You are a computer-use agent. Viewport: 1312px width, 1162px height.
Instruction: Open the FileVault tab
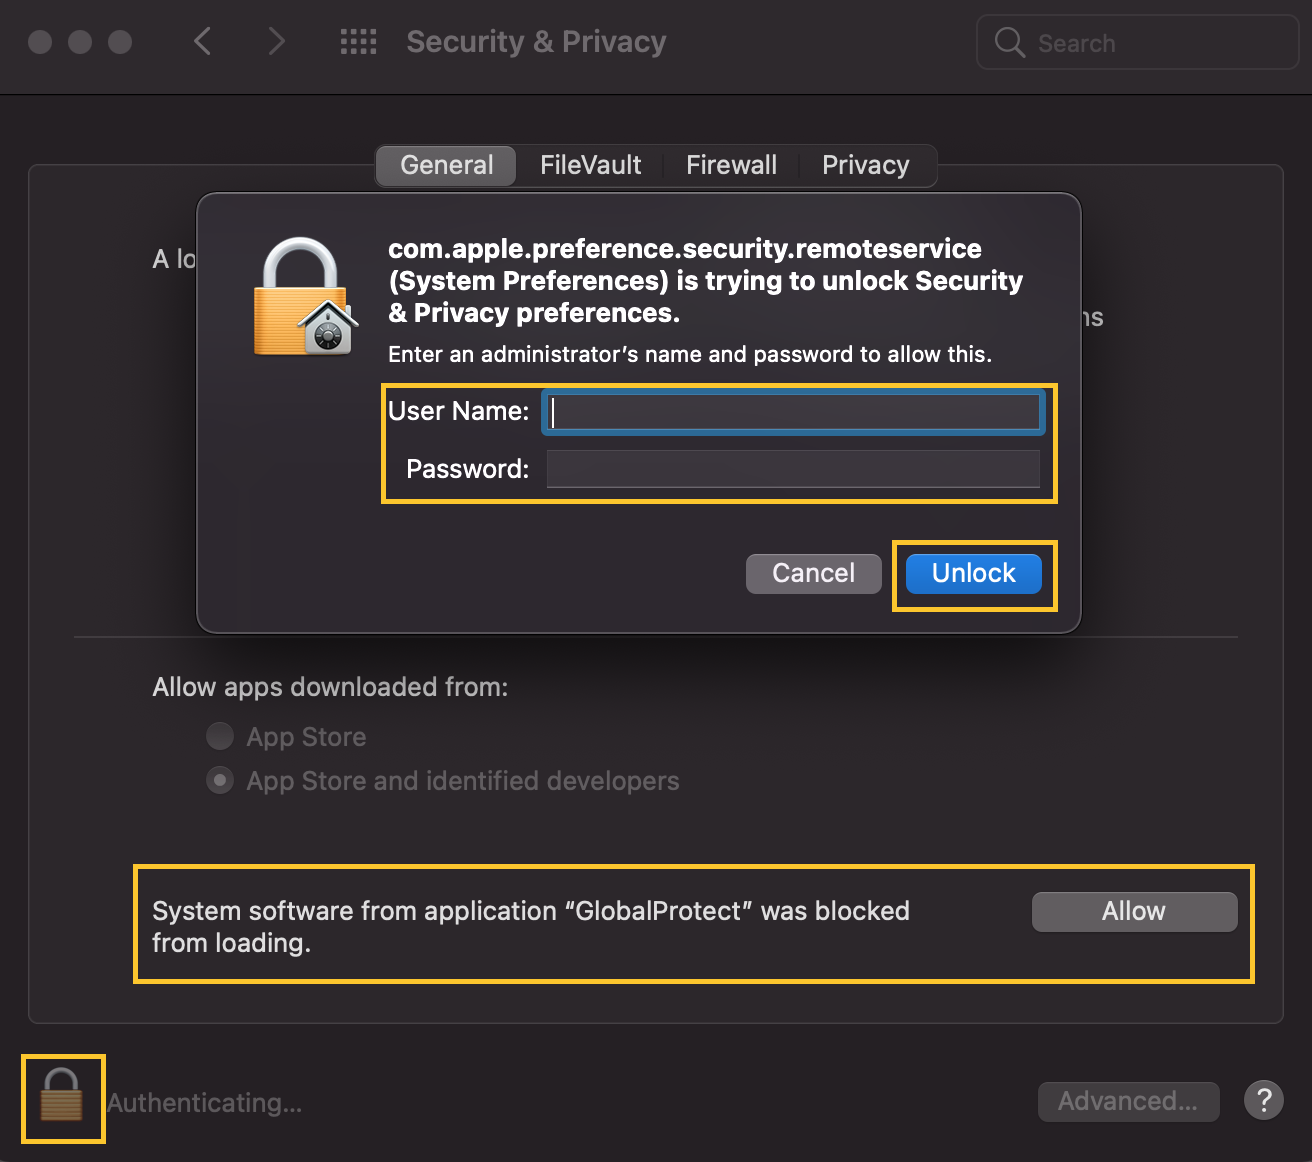(x=590, y=165)
